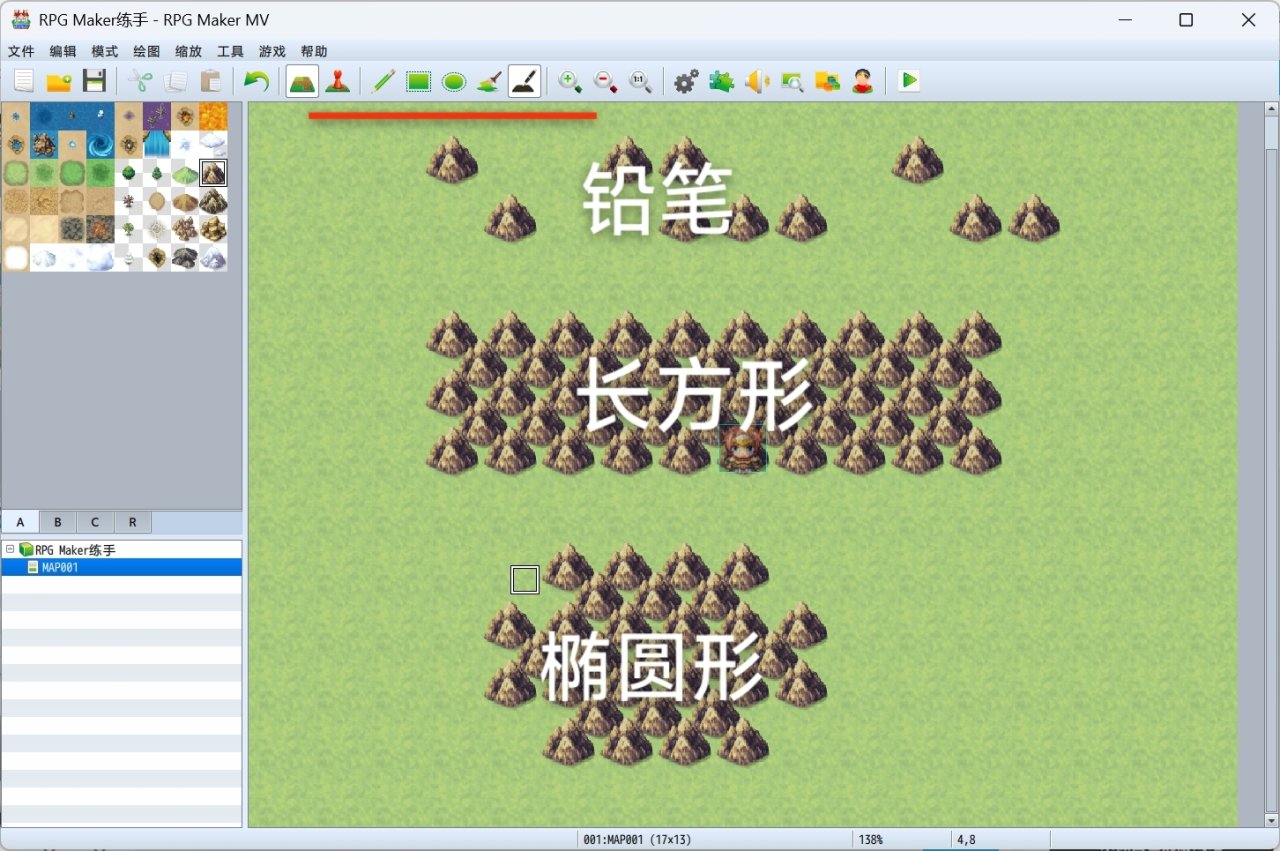
Task: Open the 绘图 menu
Action: pos(146,51)
